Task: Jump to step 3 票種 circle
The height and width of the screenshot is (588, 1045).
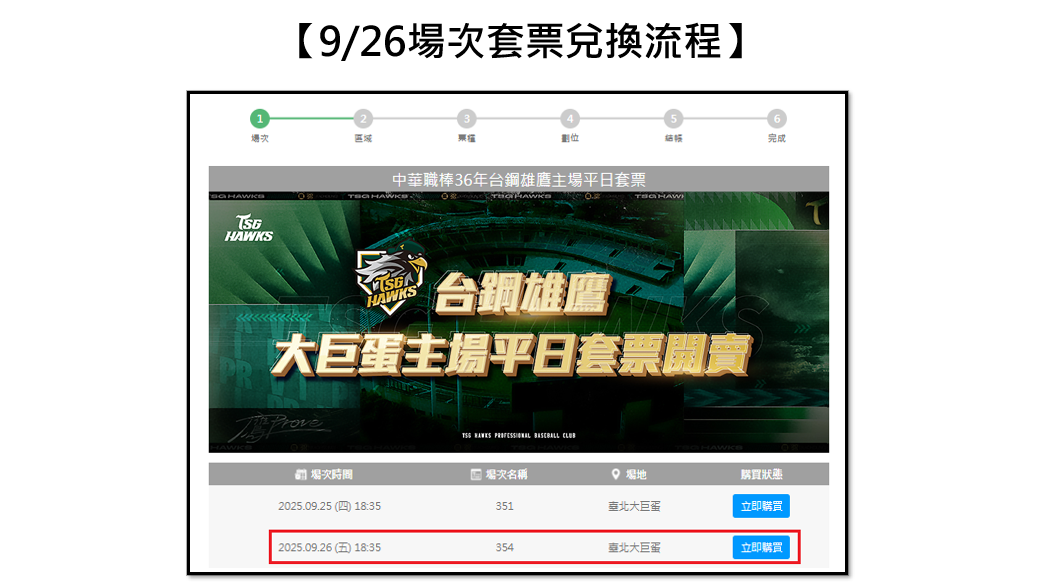Action: 467,119
